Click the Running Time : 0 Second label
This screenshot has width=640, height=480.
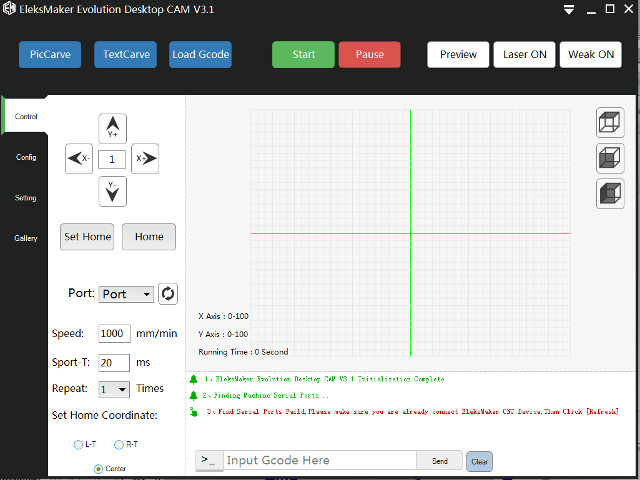coord(243,352)
